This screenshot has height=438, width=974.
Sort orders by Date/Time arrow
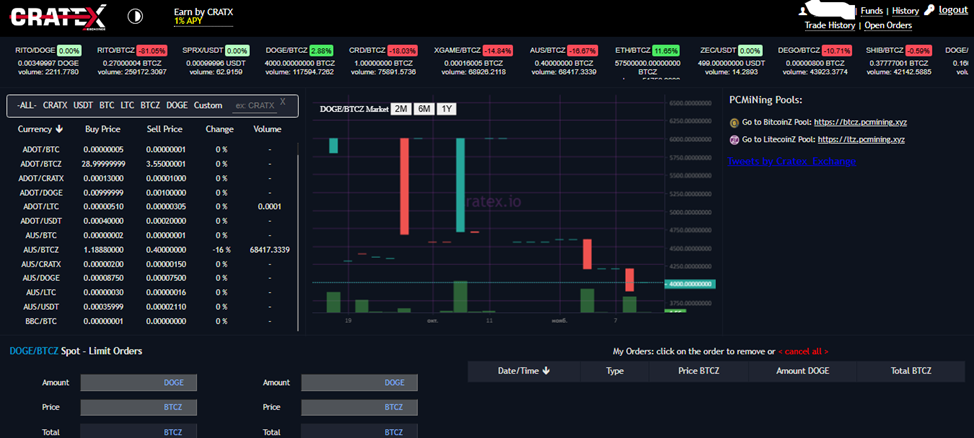545,371
